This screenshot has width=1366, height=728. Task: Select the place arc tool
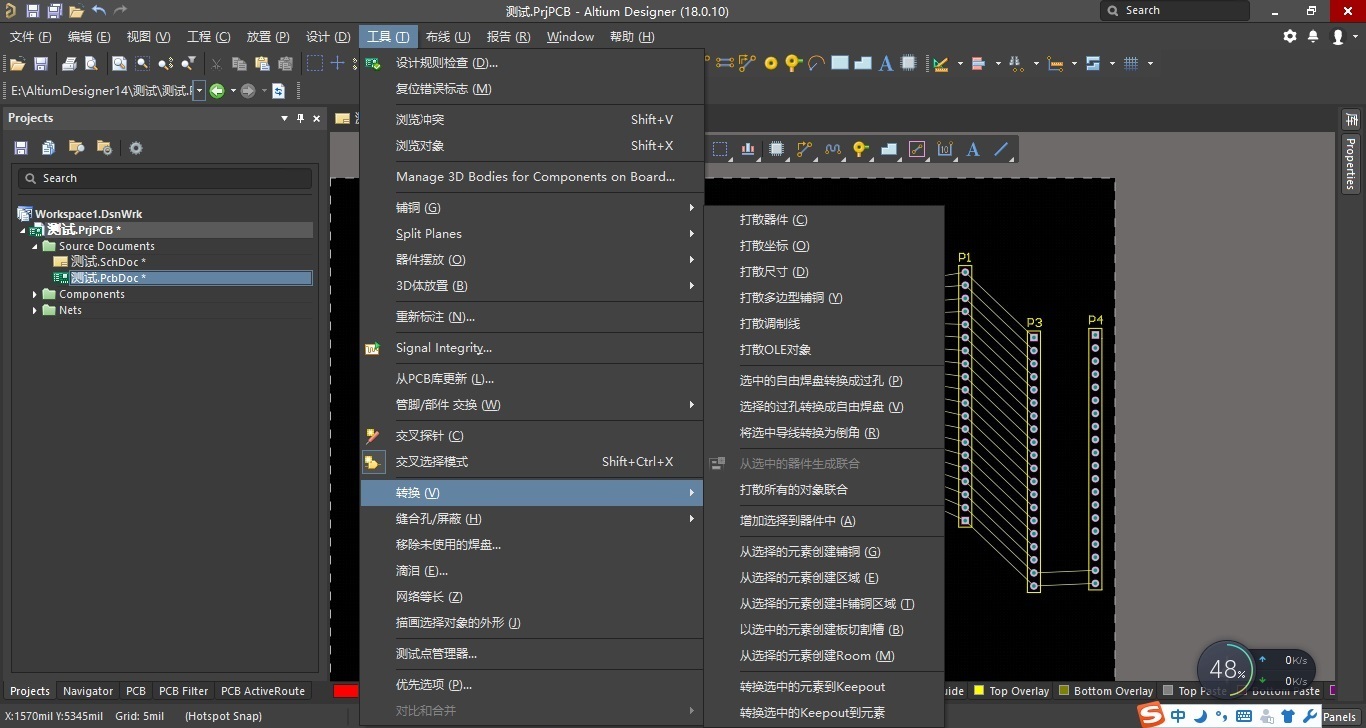(x=817, y=63)
